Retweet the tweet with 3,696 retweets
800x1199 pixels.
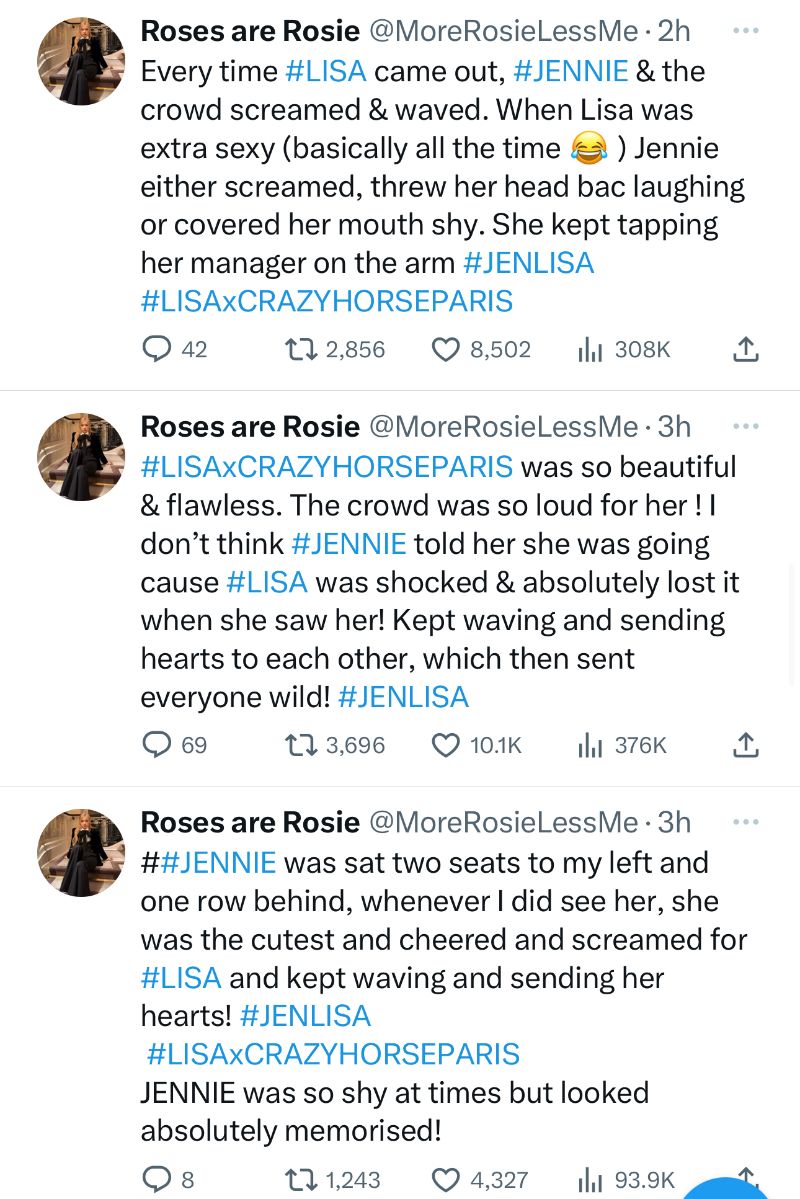tap(298, 745)
